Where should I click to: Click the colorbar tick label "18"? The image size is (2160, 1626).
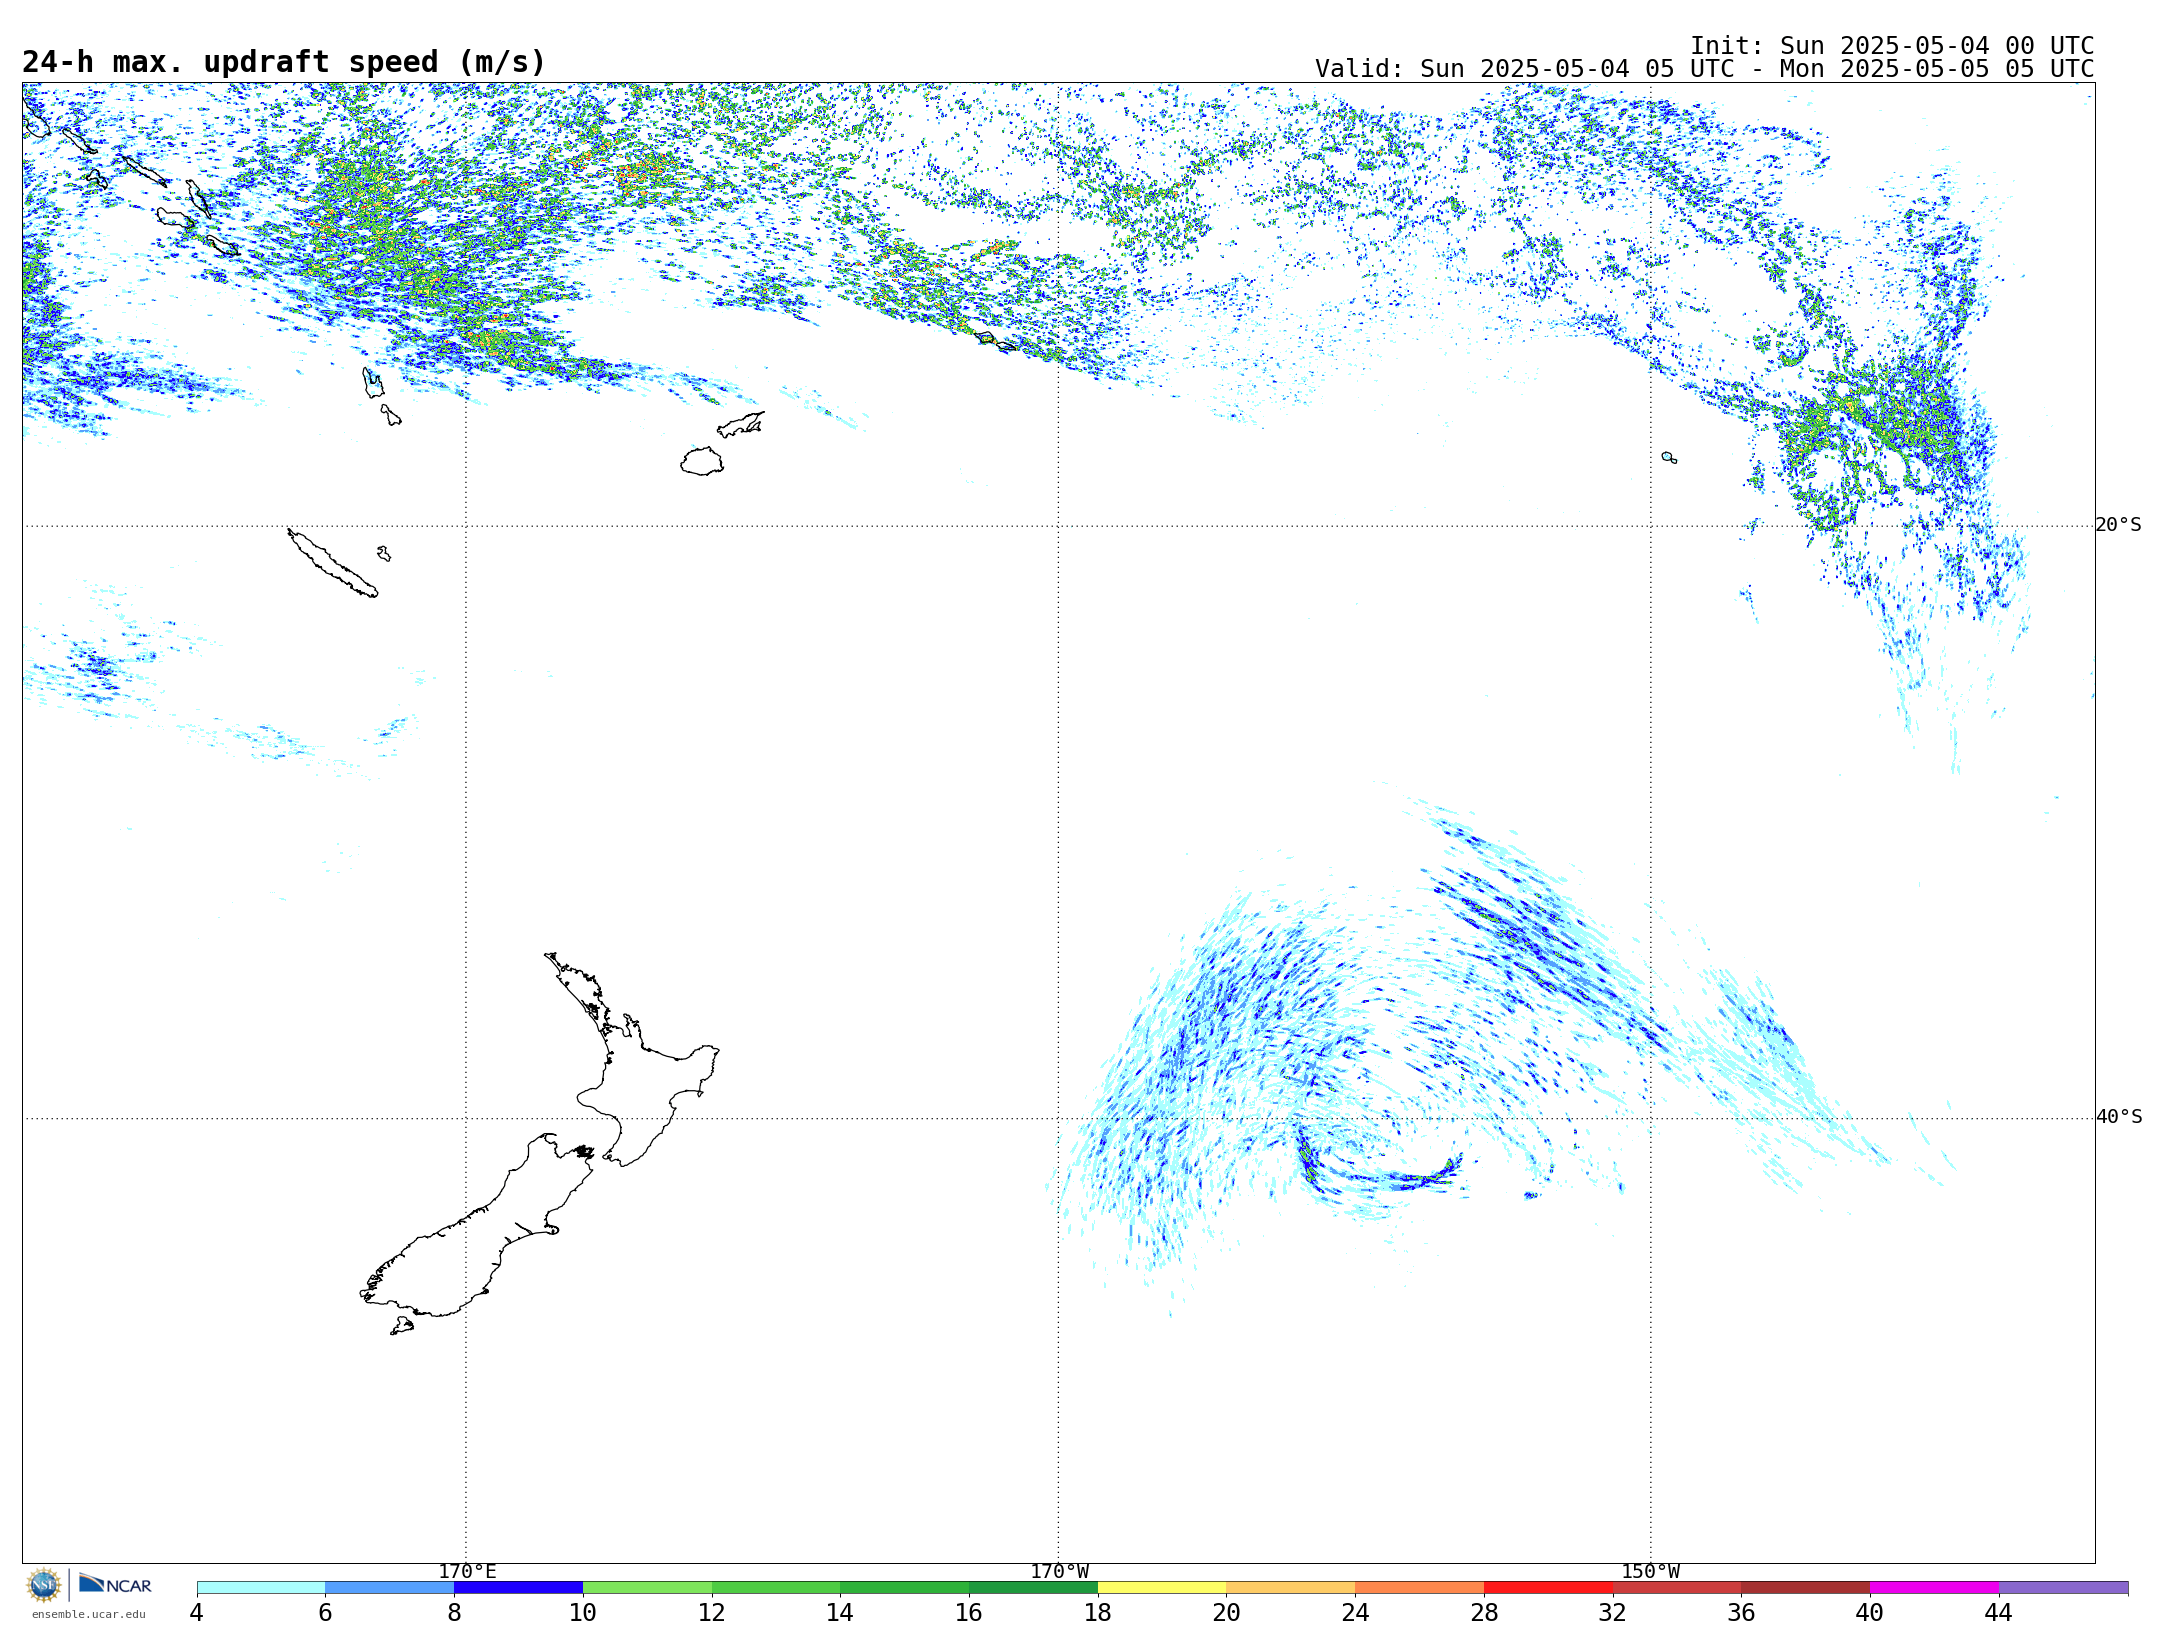(x=1097, y=1613)
